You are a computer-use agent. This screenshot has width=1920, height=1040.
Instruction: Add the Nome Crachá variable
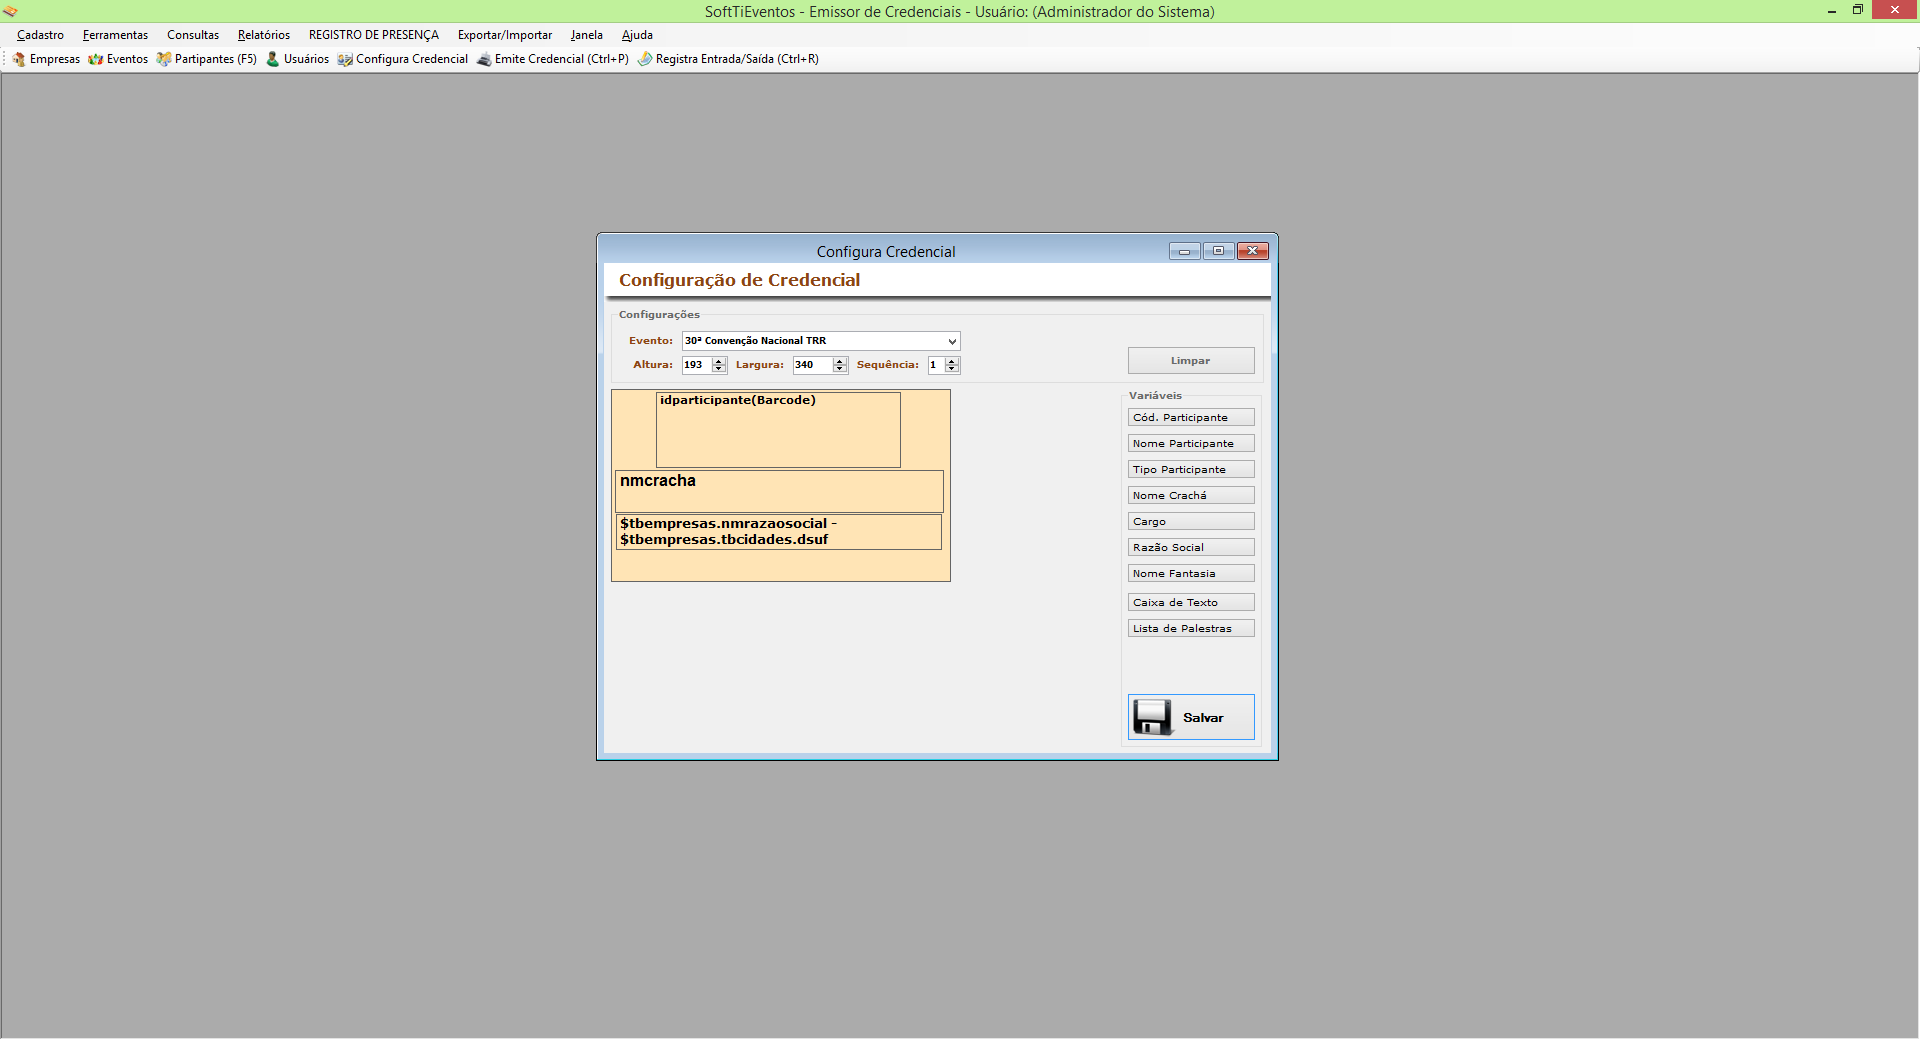click(x=1191, y=496)
